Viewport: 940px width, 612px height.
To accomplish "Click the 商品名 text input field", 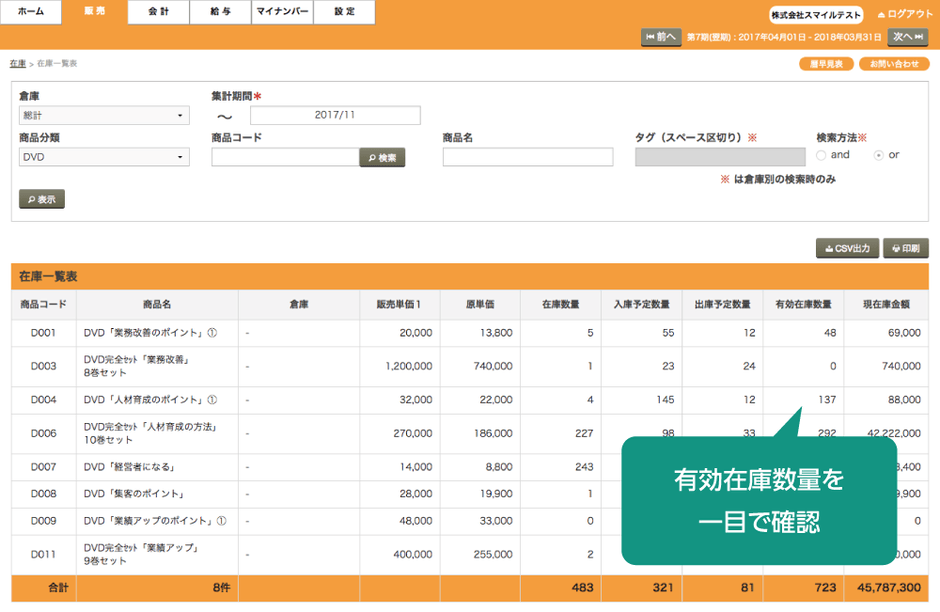I will pyautogui.click(x=528, y=157).
